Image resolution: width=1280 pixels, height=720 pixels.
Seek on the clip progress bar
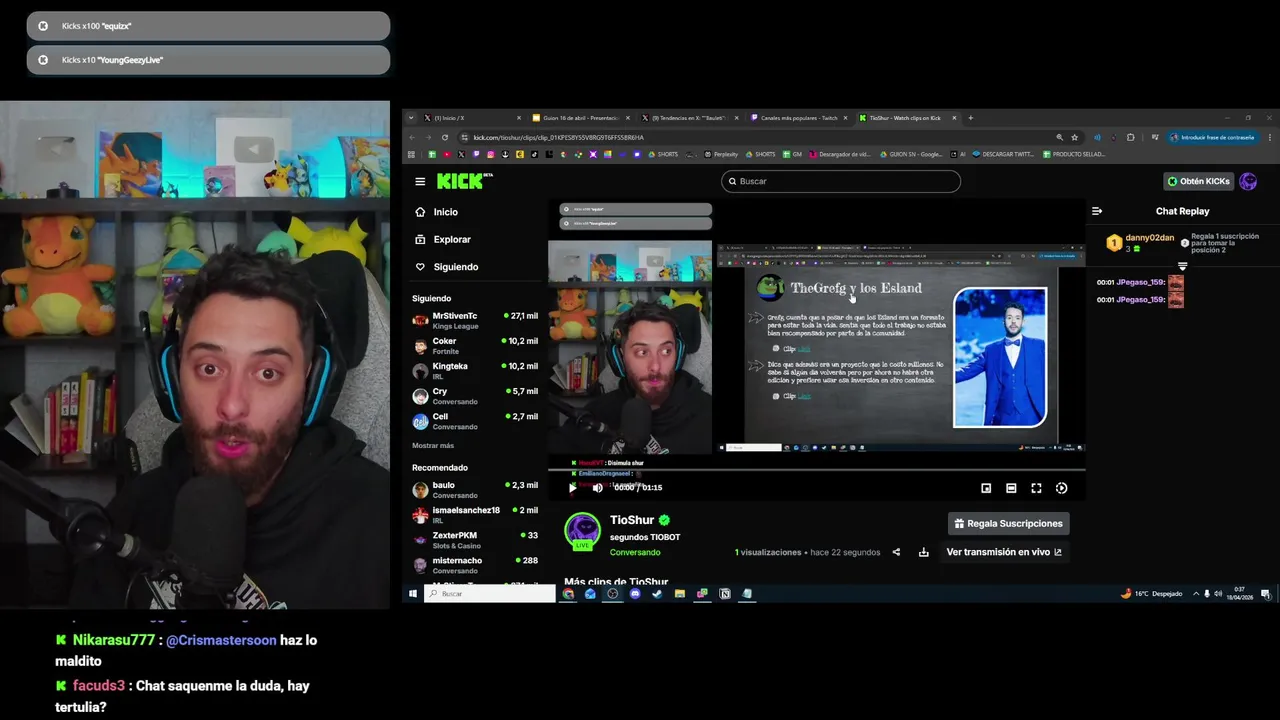click(816, 470)
